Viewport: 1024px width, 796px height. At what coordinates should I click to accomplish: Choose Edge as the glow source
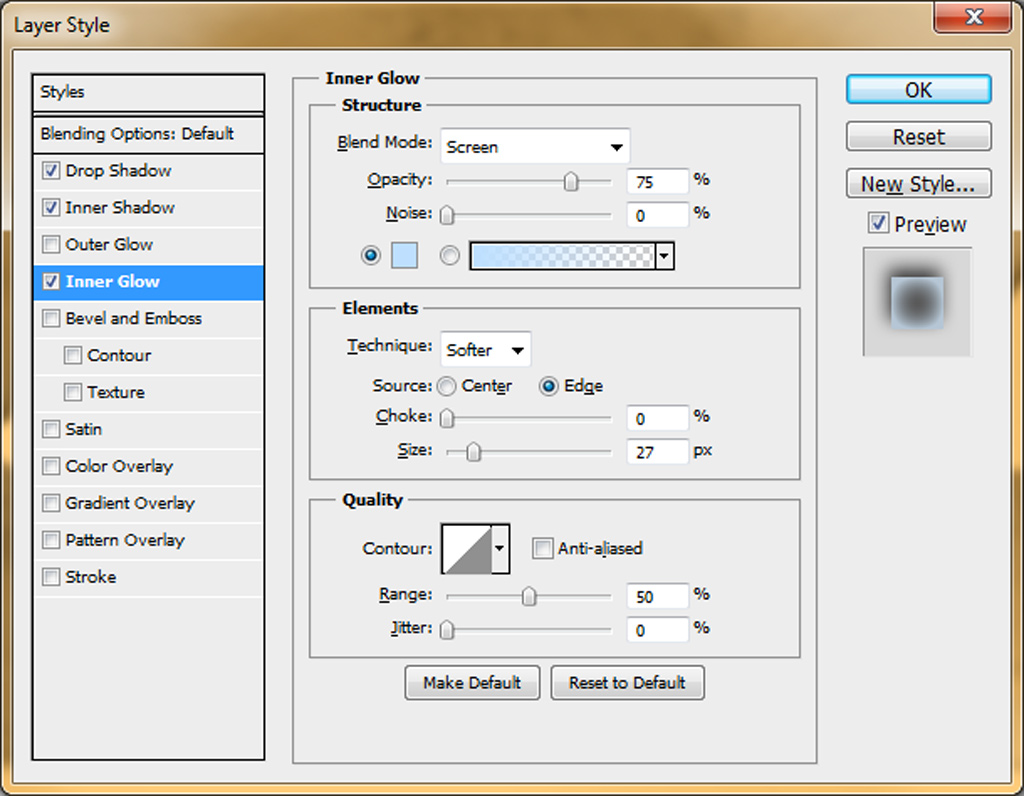(x=549, y=387)
